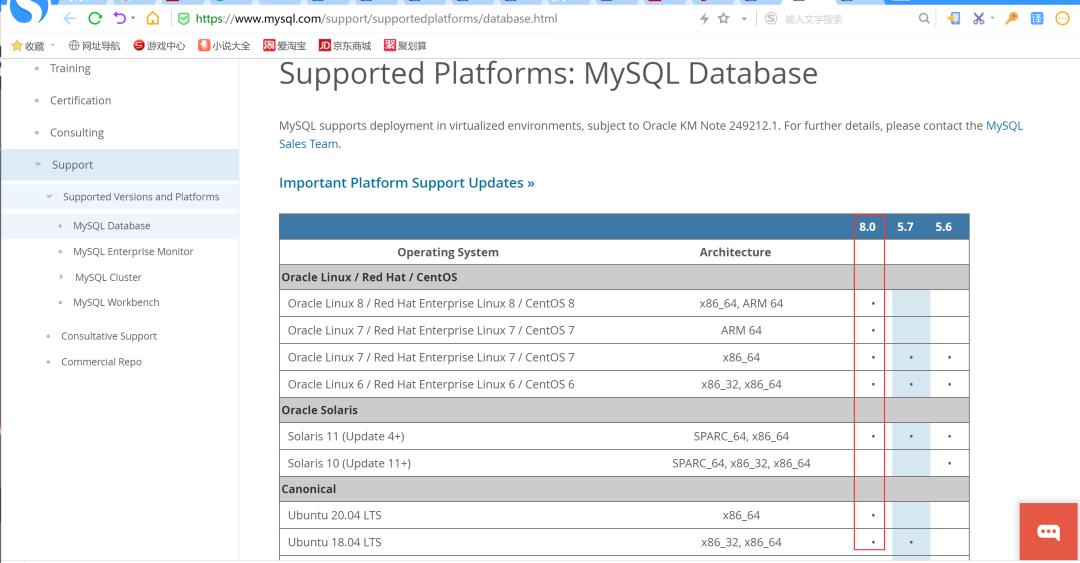
Task: Bookmark this page with the star icon
Action: click(x=723, y=19)
